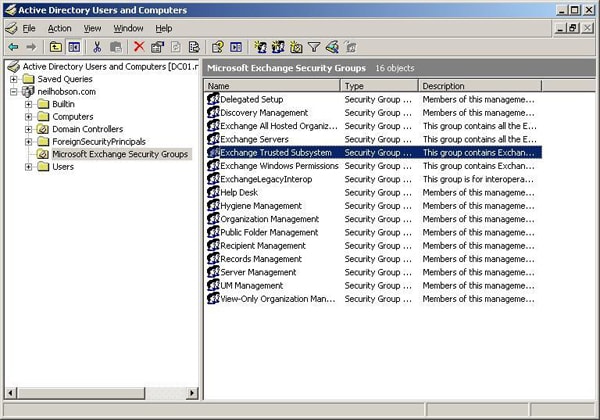
Task: Click the red Delete X icon
Action: click(x=139, y=47)
